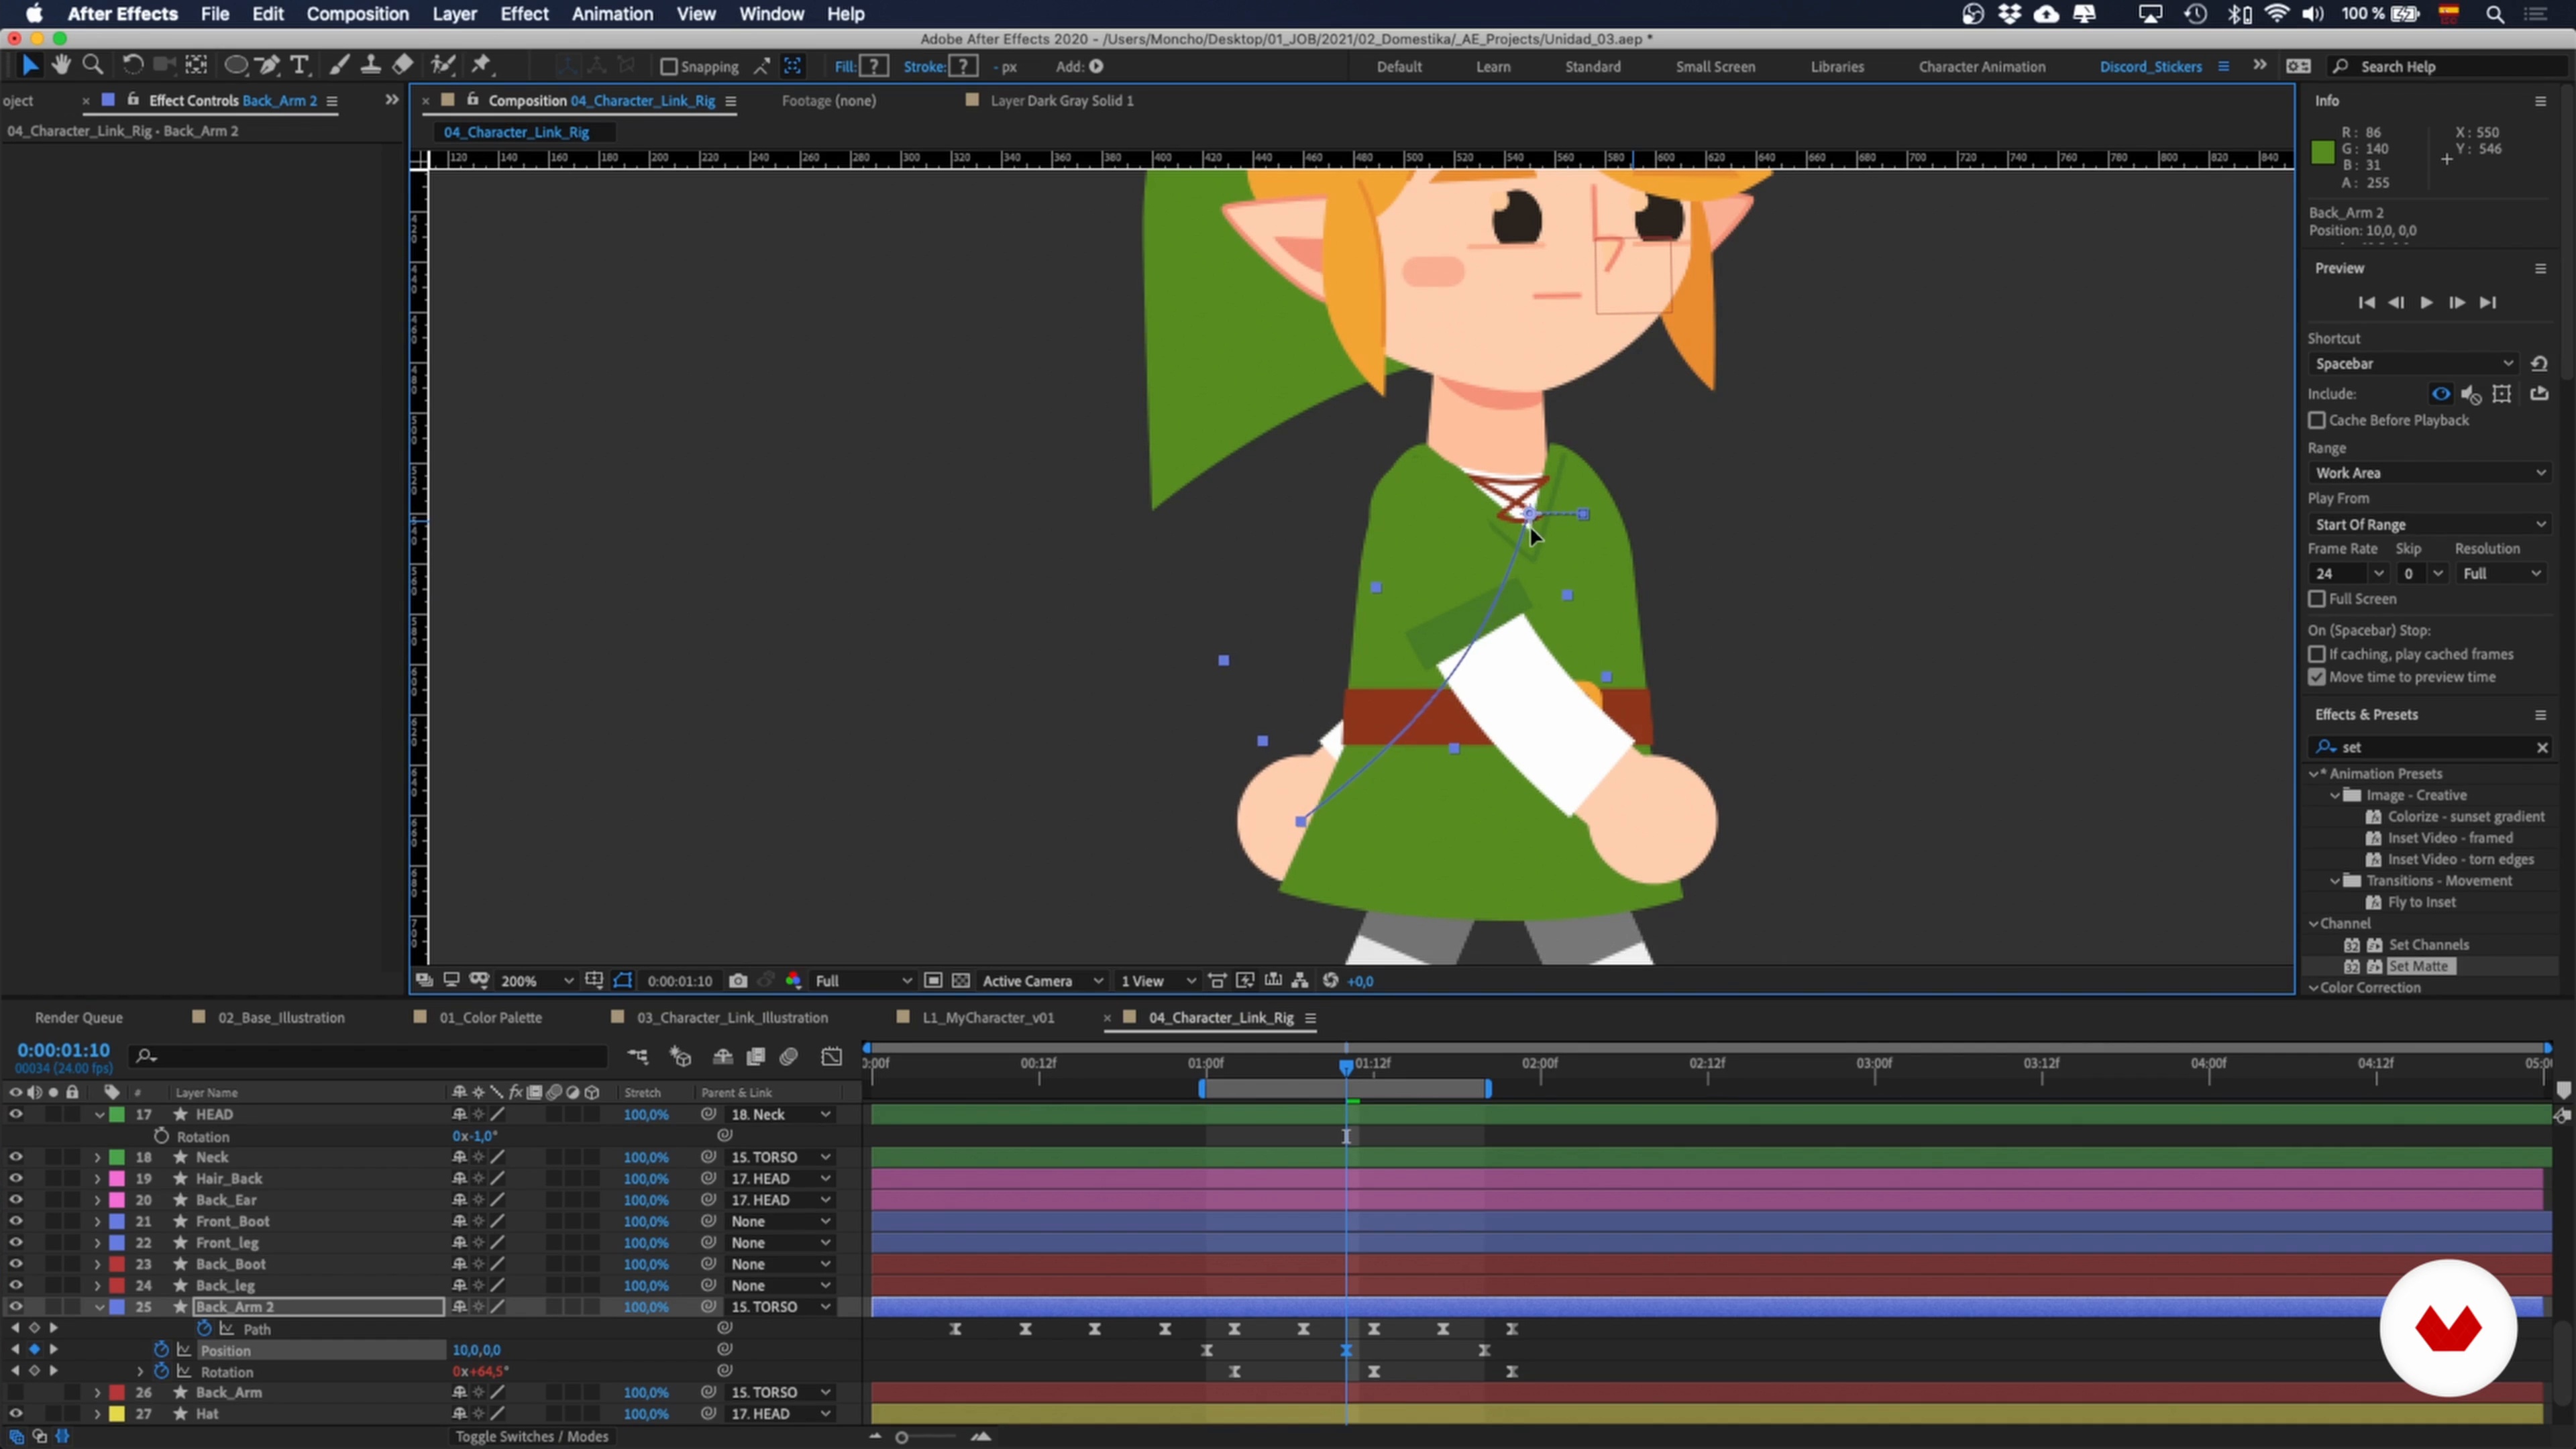Open the Layer menu

[454, 14]
